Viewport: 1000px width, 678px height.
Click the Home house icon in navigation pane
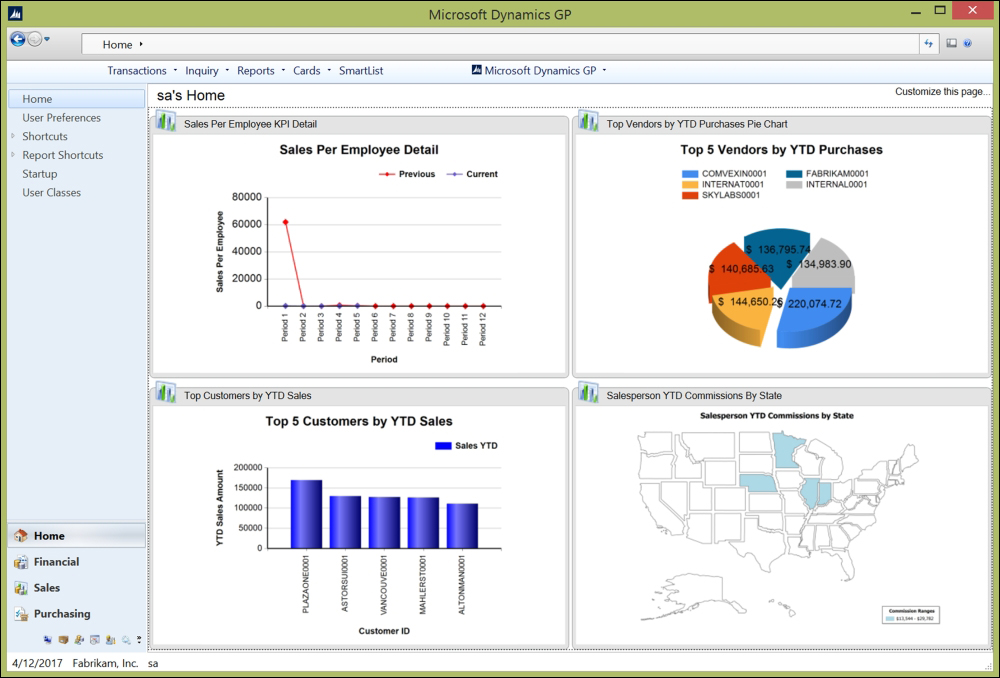[x=21, y=536]
